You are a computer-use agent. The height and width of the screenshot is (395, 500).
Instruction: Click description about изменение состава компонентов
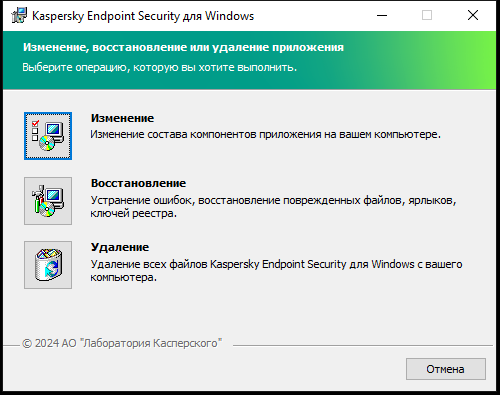coord(266,134)
